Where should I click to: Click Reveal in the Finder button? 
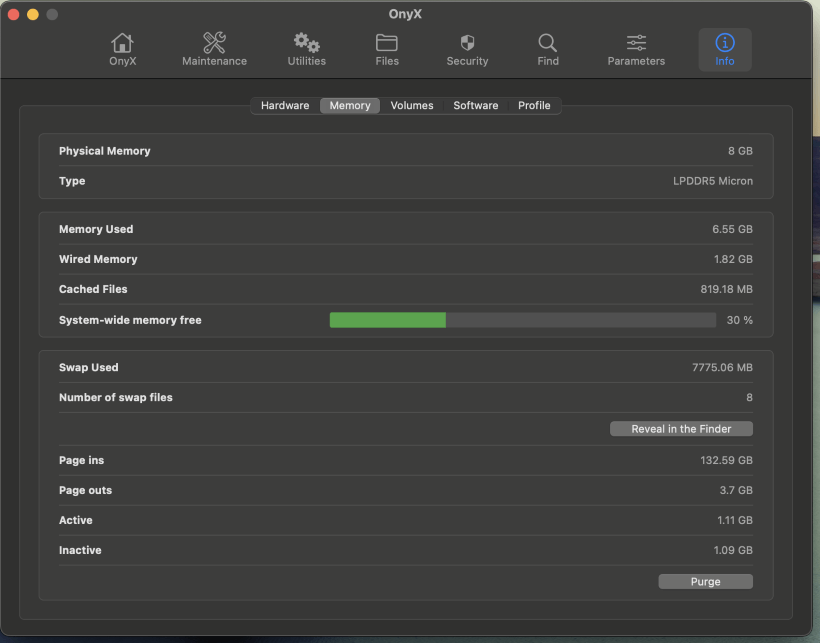coord(681,429)
